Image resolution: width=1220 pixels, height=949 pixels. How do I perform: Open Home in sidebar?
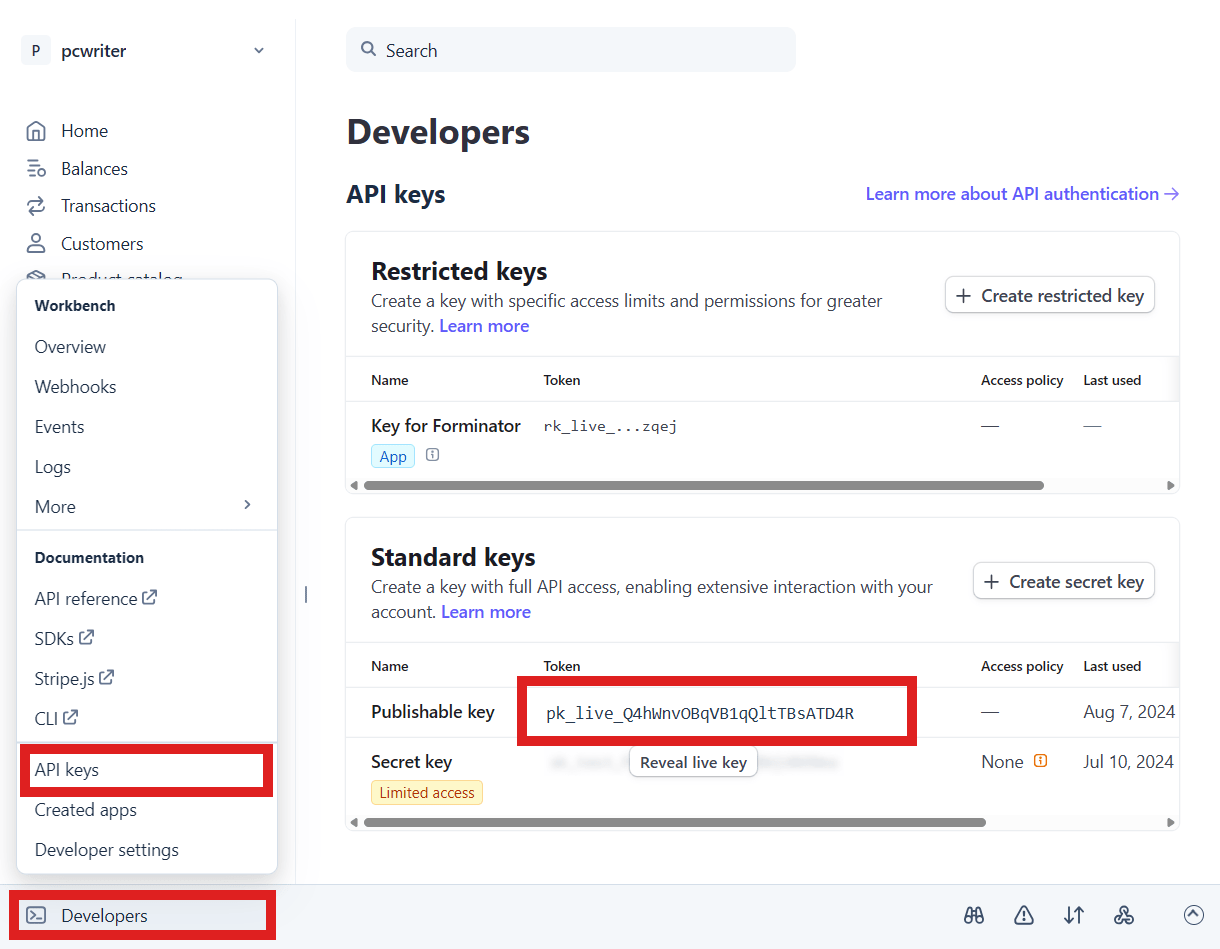pyautogui.click(x=84, y=131)
